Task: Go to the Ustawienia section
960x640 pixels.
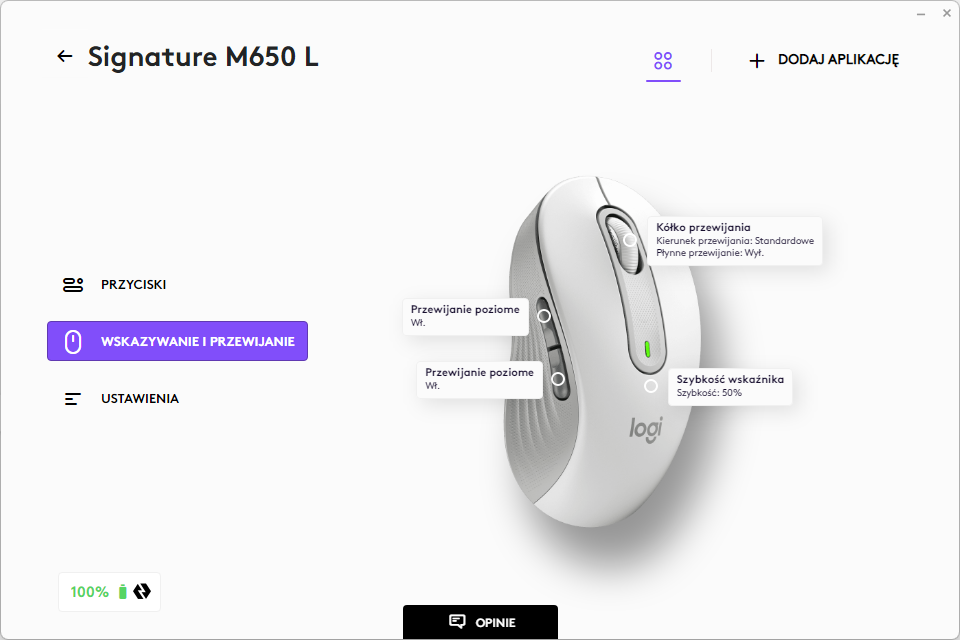Action: pyautogui.click(x=139, y=399)
